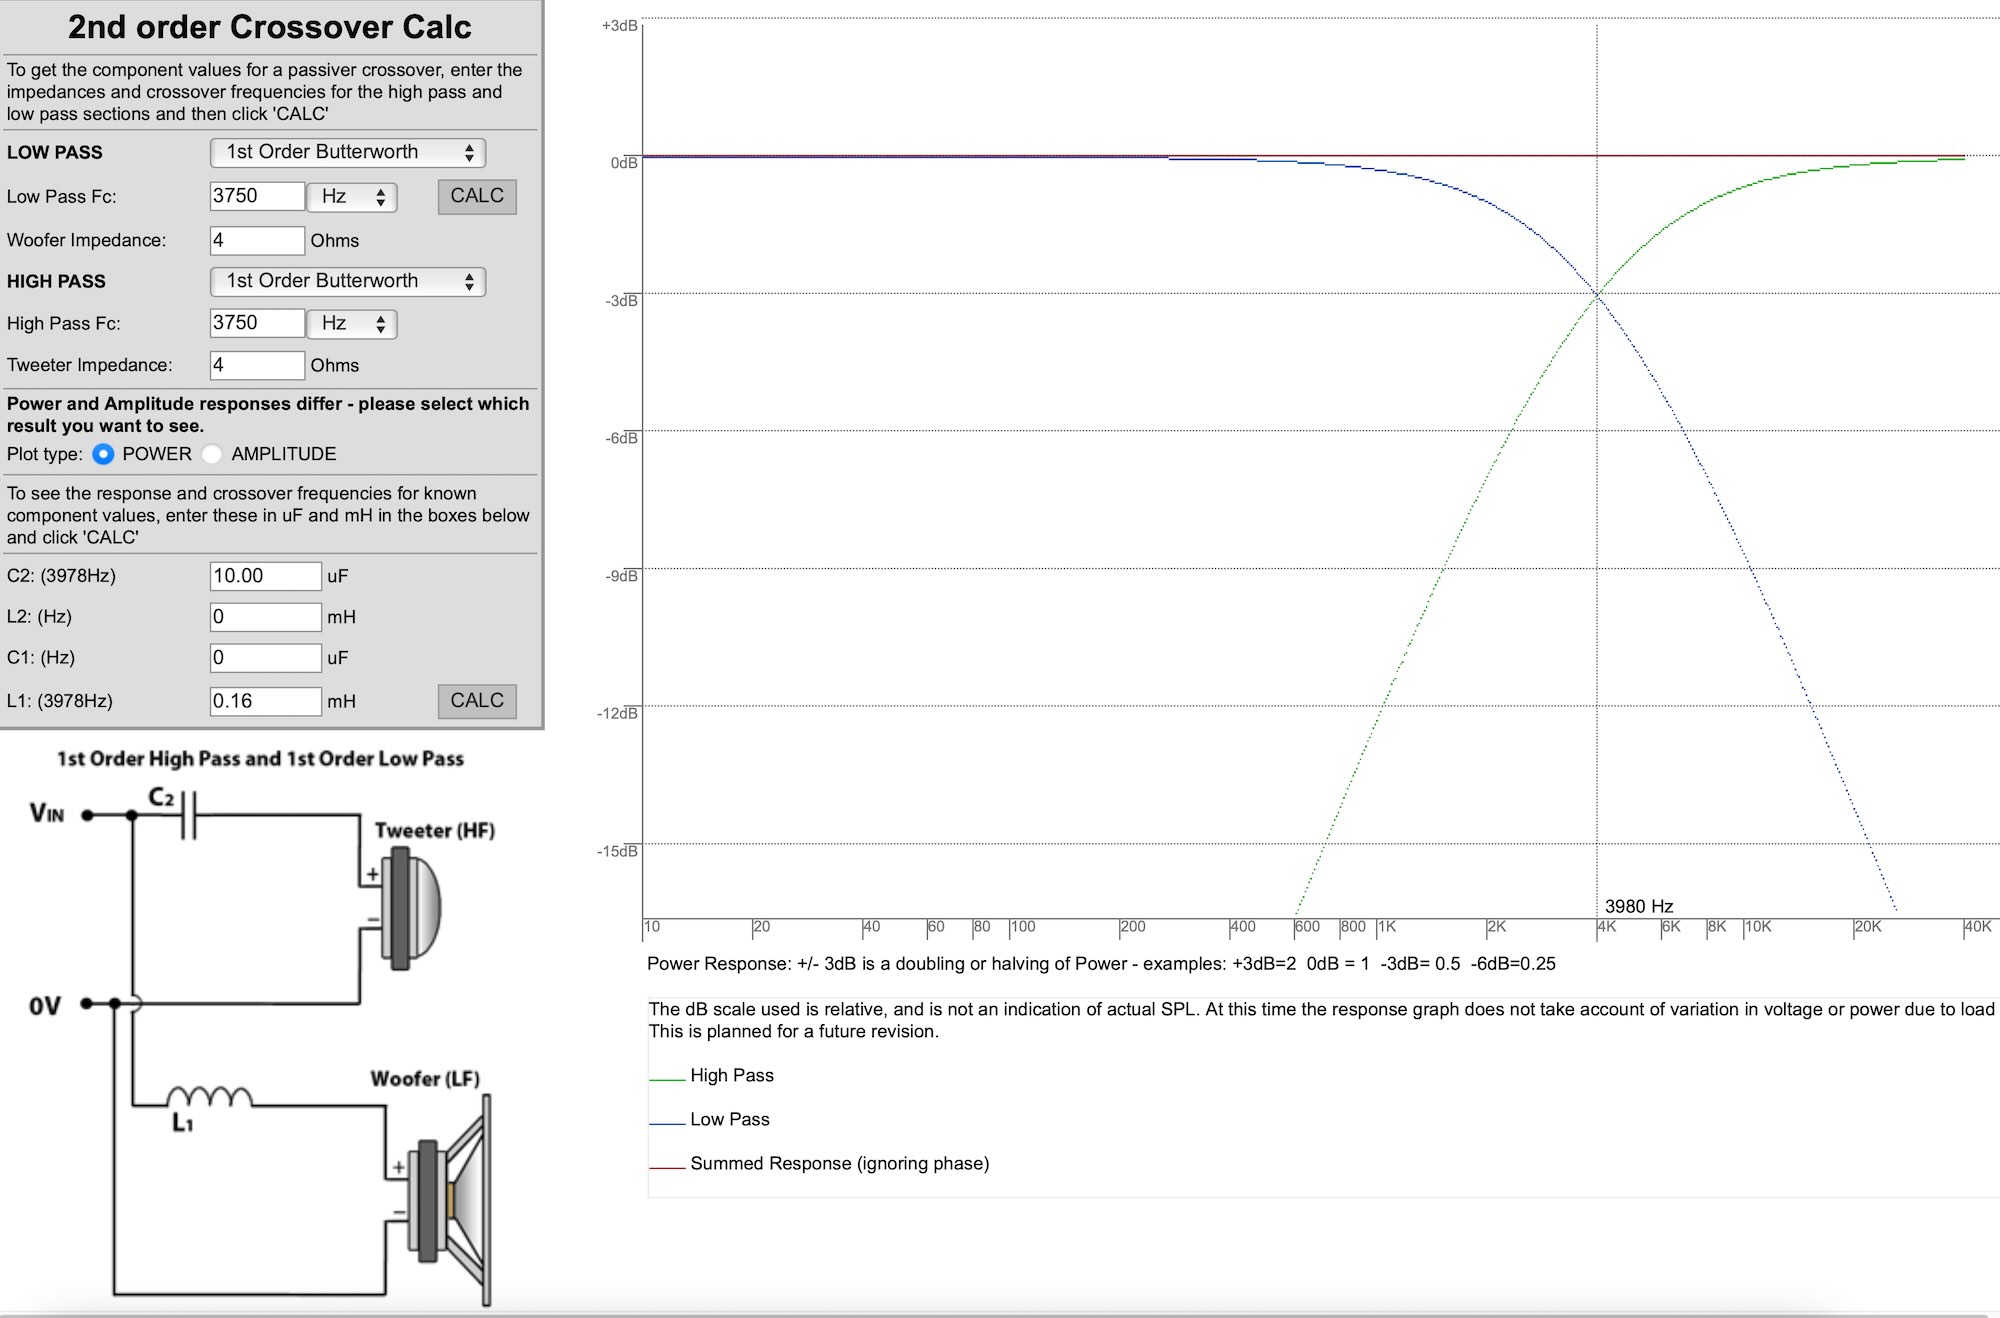The height and width of the screenshot is (1318, 2000).
Task: Click the tweeter speaker image in diagram
Action: tap(410, 908)
